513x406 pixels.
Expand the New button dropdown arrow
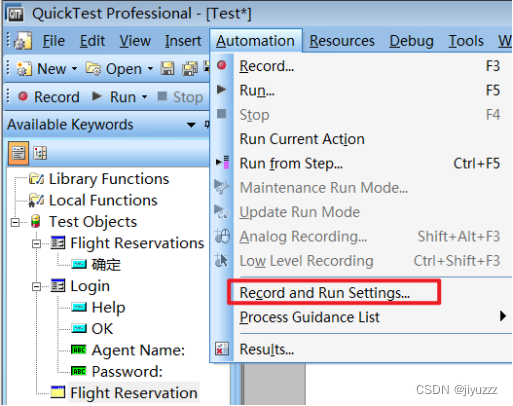74,69
